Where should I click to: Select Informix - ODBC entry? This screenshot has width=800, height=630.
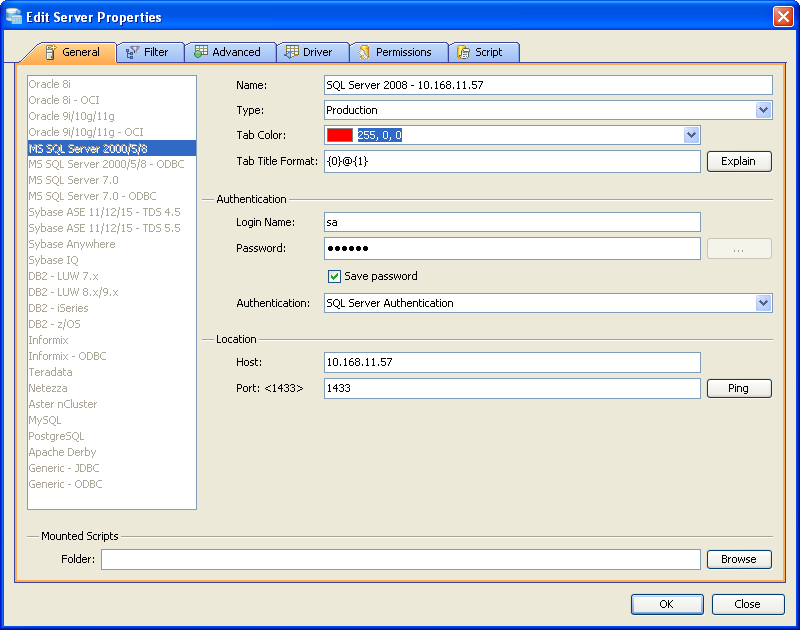point(112,356)
